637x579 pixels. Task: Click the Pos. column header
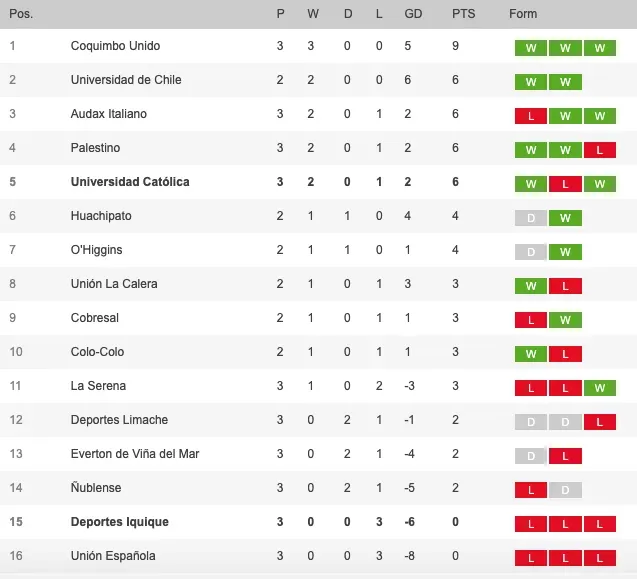pos(21,14)
